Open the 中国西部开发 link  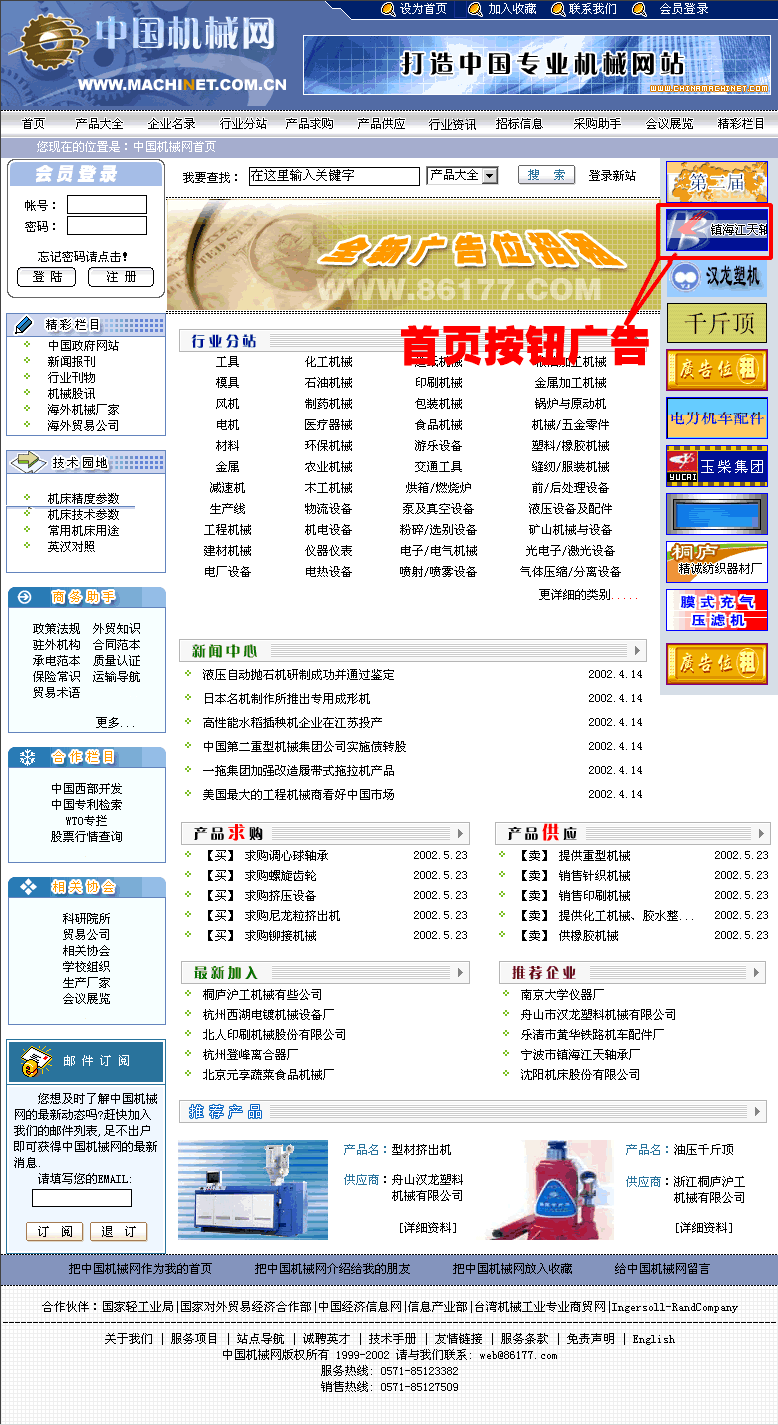click(87, 789)
